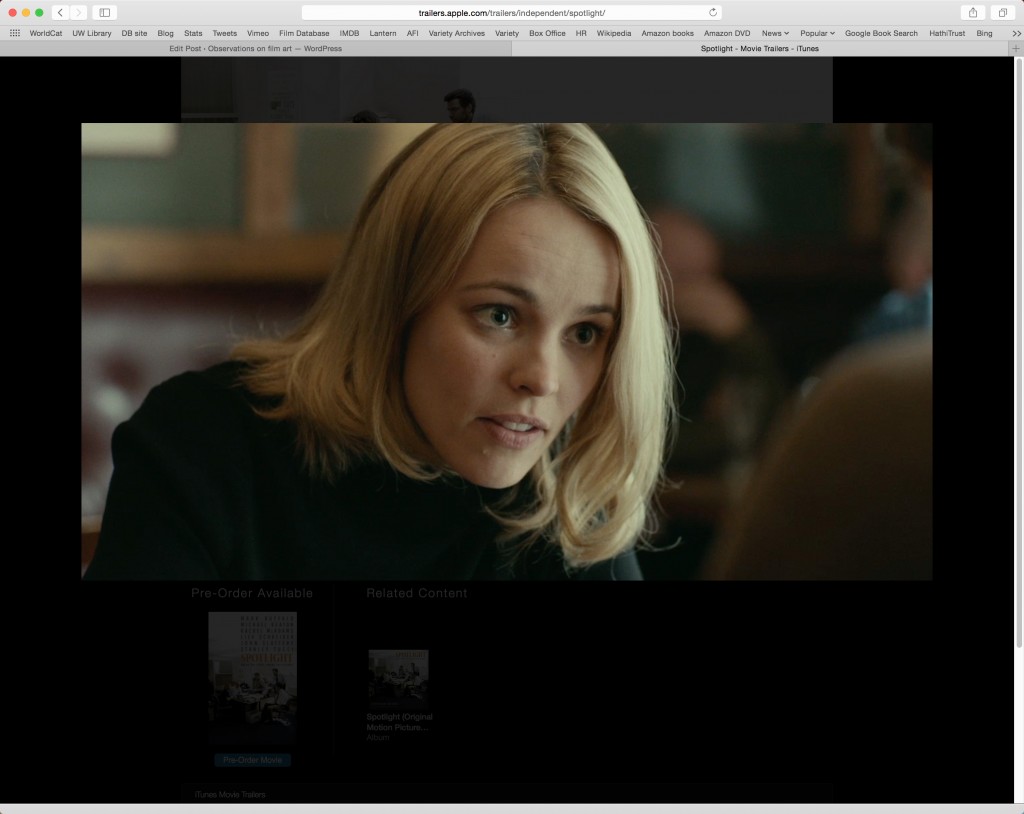
Task: Open the IMDB bookmark
Action: tap(349, 33)
